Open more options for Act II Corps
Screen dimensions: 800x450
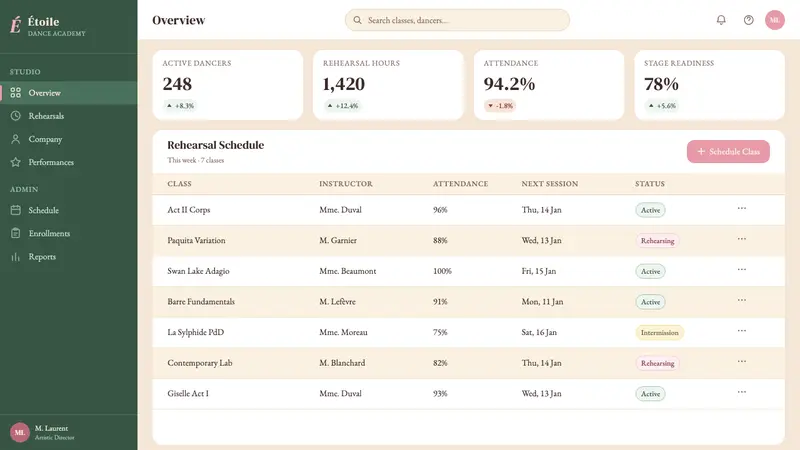(742, 208)
